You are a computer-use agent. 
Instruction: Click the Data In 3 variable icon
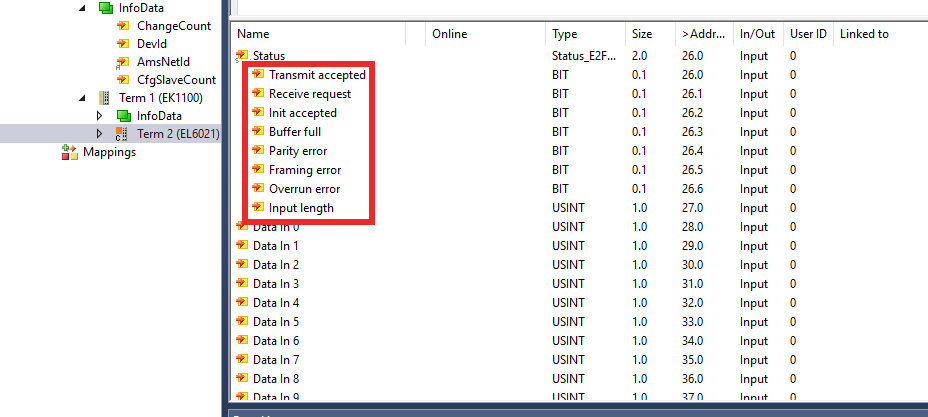click(242, 283)
